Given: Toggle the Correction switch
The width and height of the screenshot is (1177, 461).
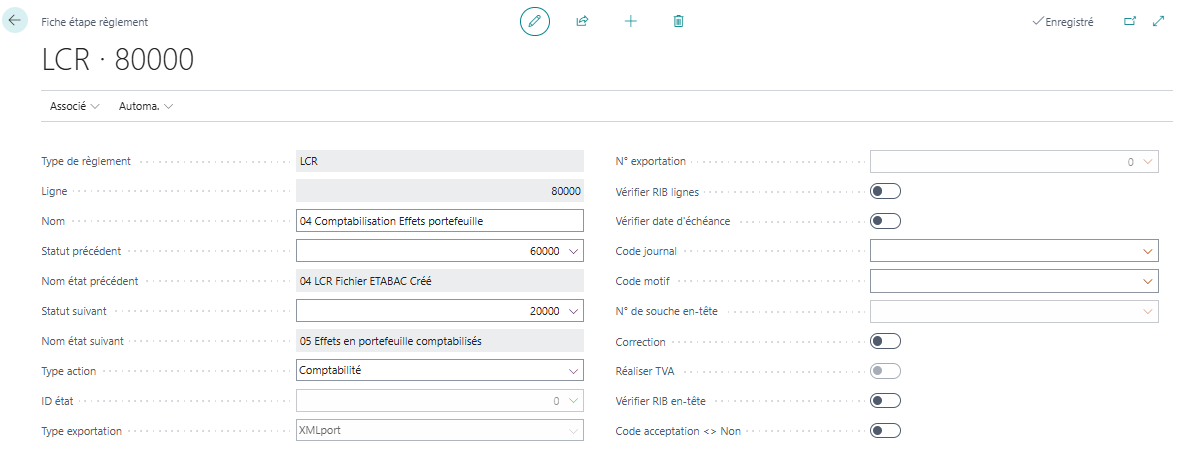Looking at the screenshot, I should [885, 341].
